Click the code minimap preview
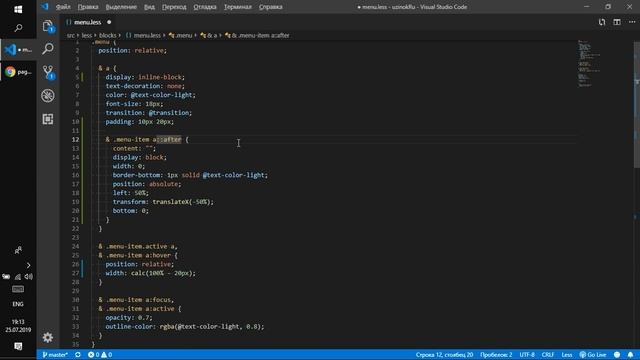This screenshot has width=640, height=360. point(590,63)
